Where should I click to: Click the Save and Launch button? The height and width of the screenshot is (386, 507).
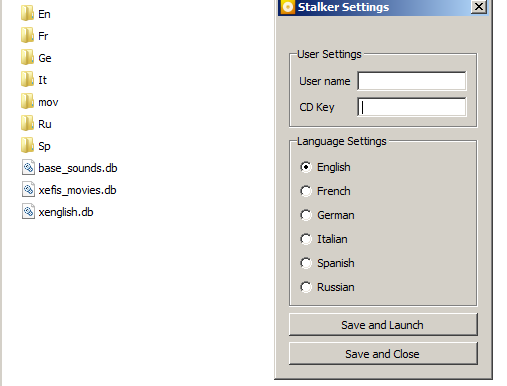coord(383,325)
